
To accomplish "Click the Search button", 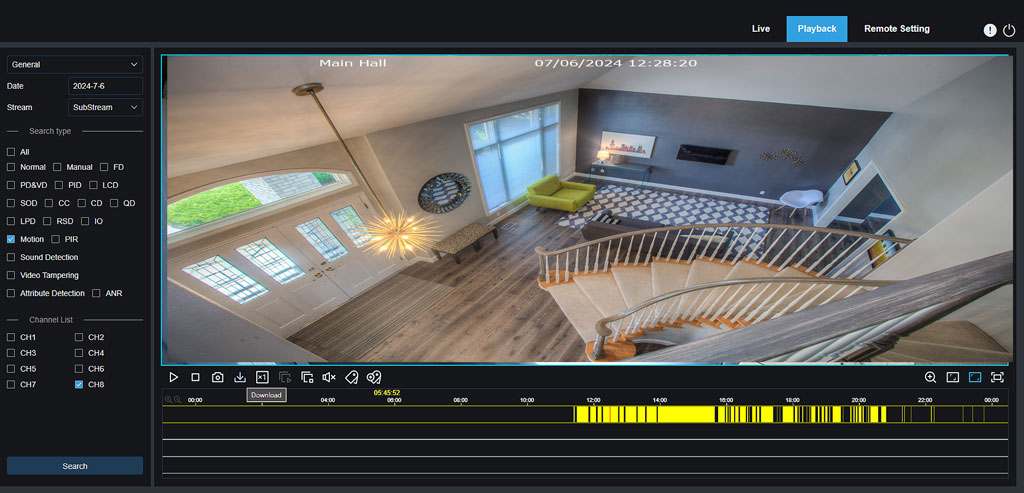I will (x=75, y=466).
